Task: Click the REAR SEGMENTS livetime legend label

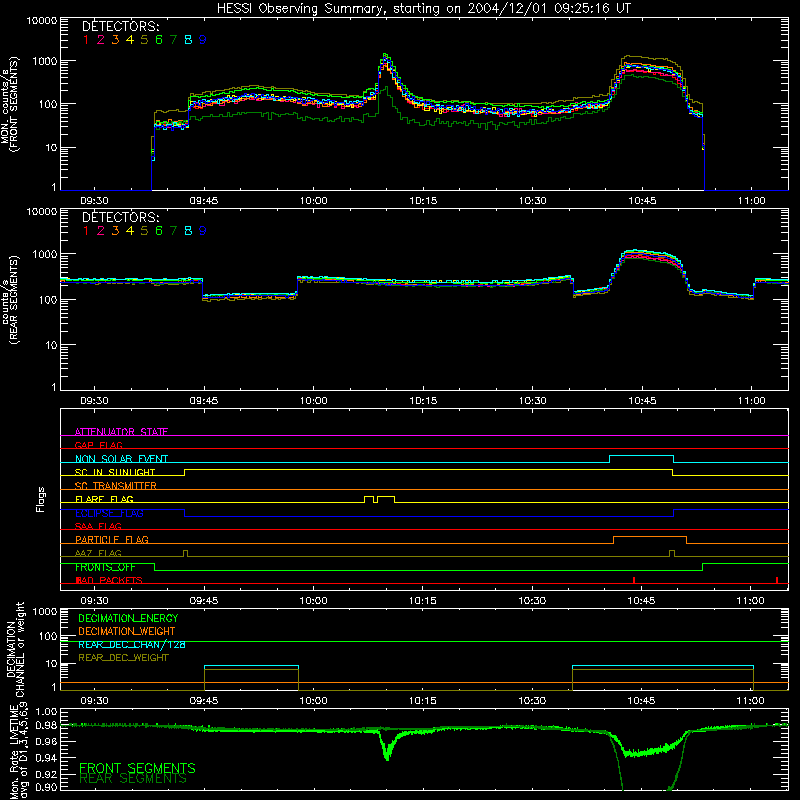Action: 133,779
